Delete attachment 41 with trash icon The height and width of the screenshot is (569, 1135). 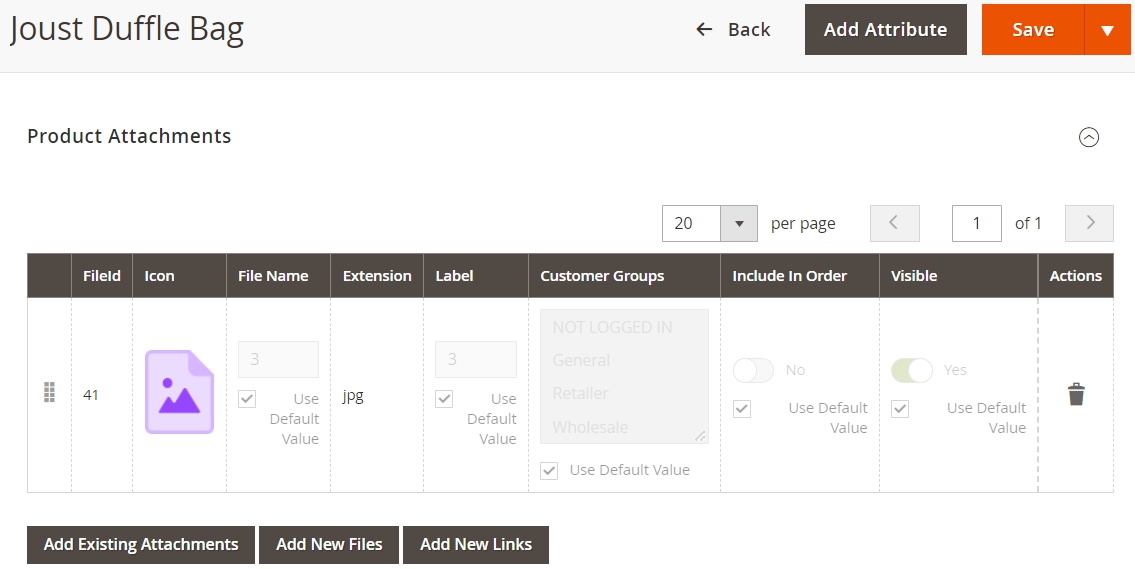[1076, 395]
